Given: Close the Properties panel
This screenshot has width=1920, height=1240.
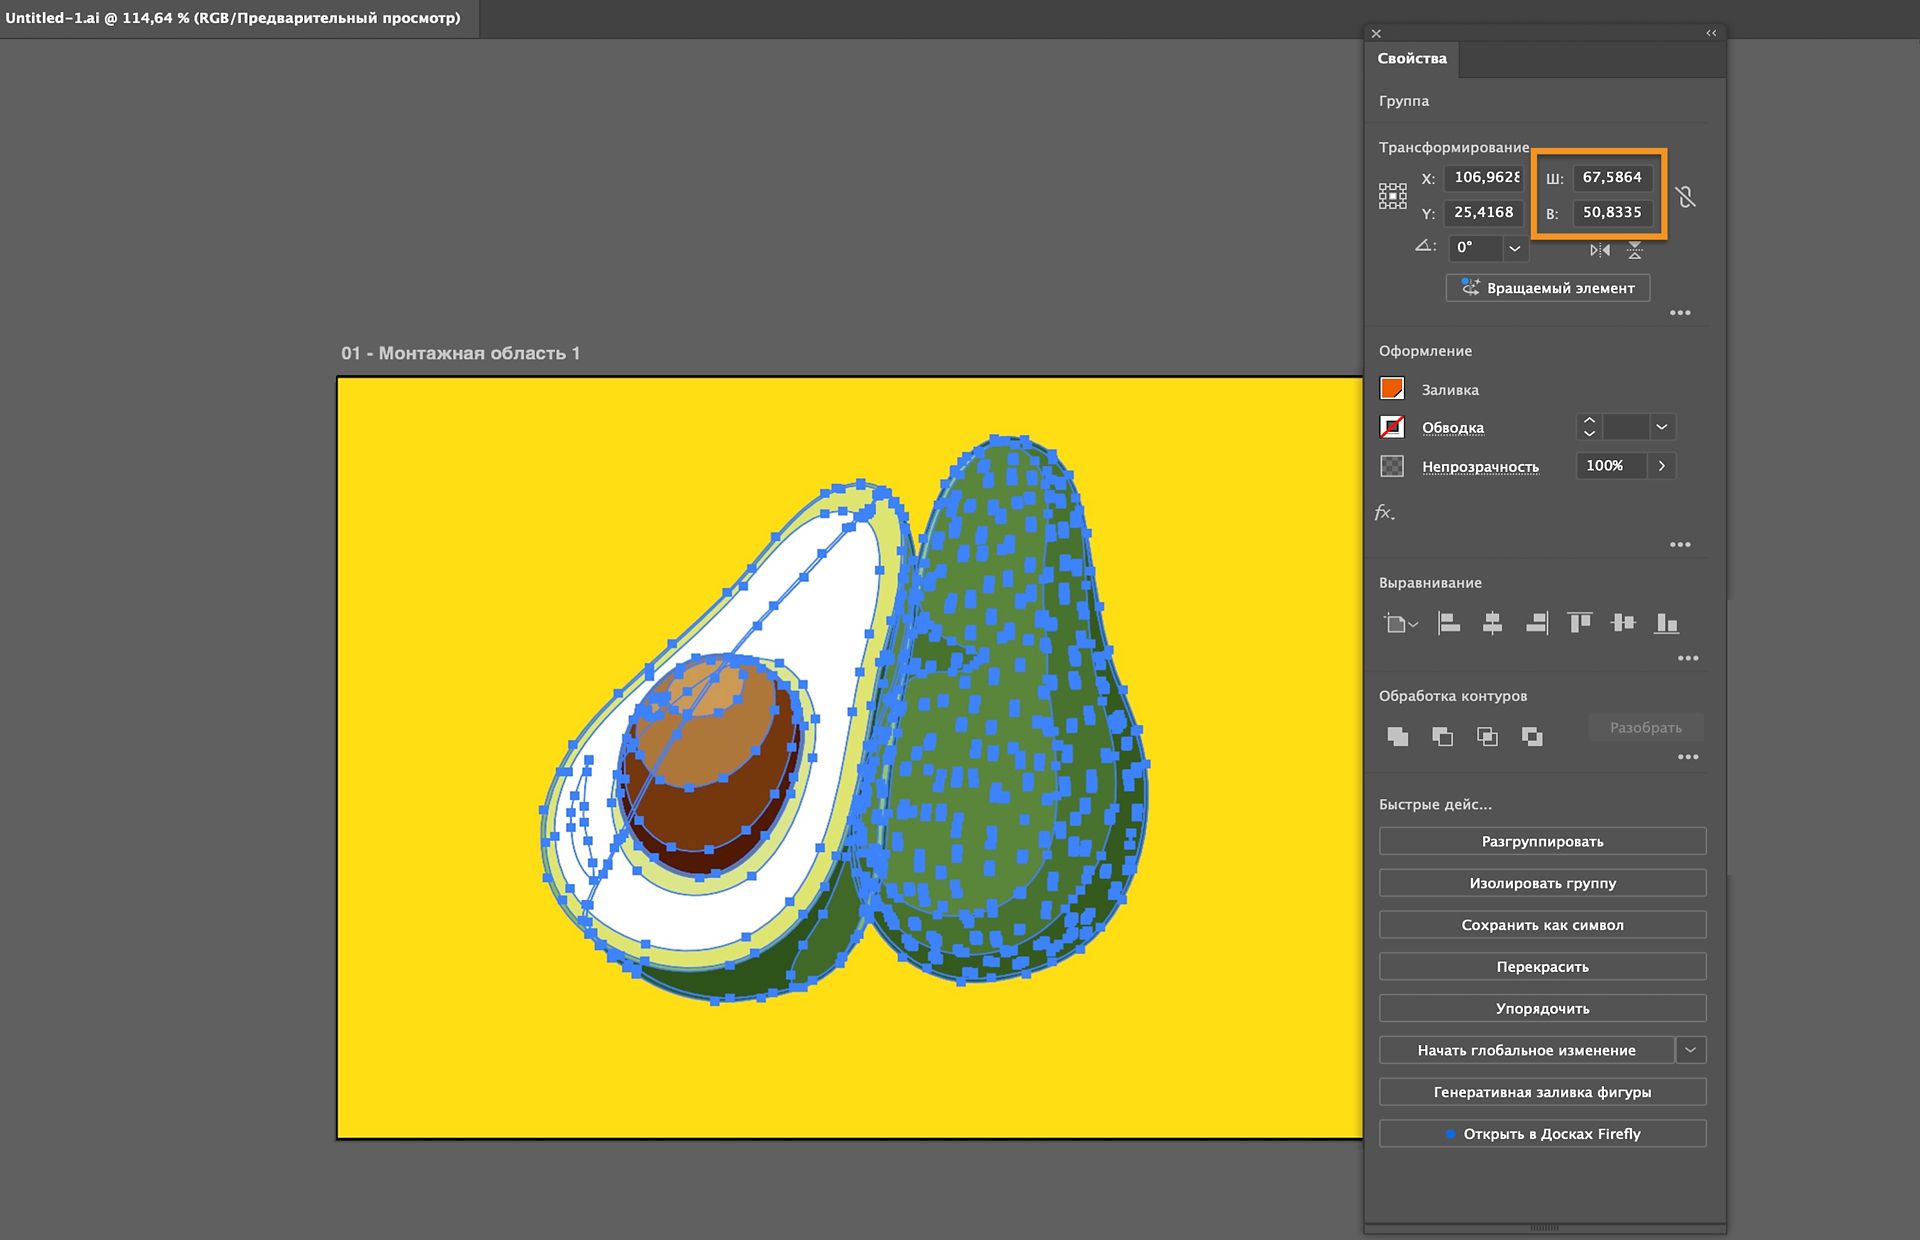Looking at the screenshot, I should click(x=1376, y=33).
